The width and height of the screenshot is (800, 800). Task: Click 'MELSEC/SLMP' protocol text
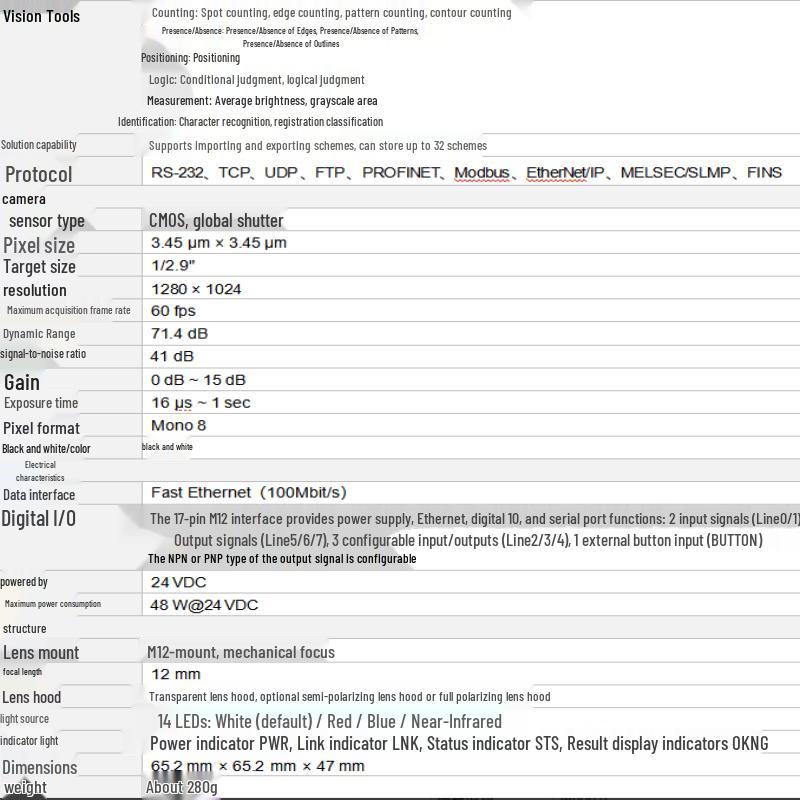676,172
